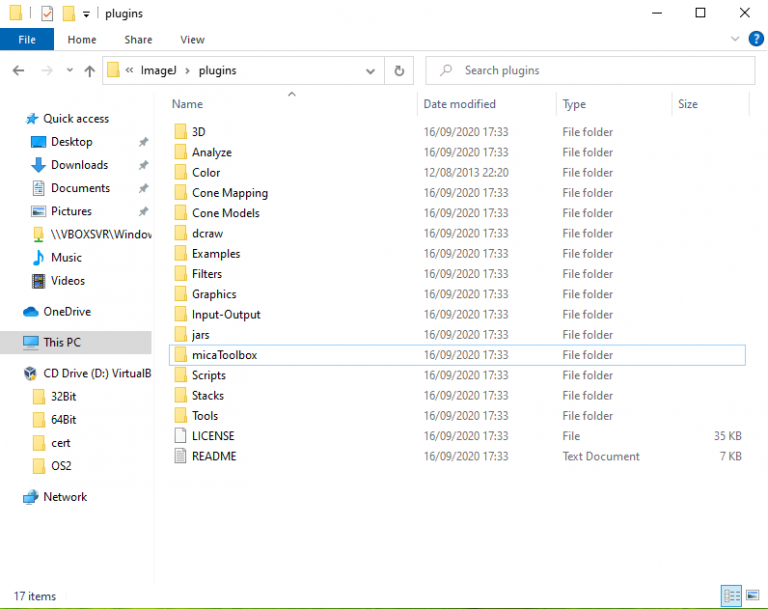The height and width of the screenshot is (609, 768).
Task: Sort by Date modified column header
Action: 458,104
